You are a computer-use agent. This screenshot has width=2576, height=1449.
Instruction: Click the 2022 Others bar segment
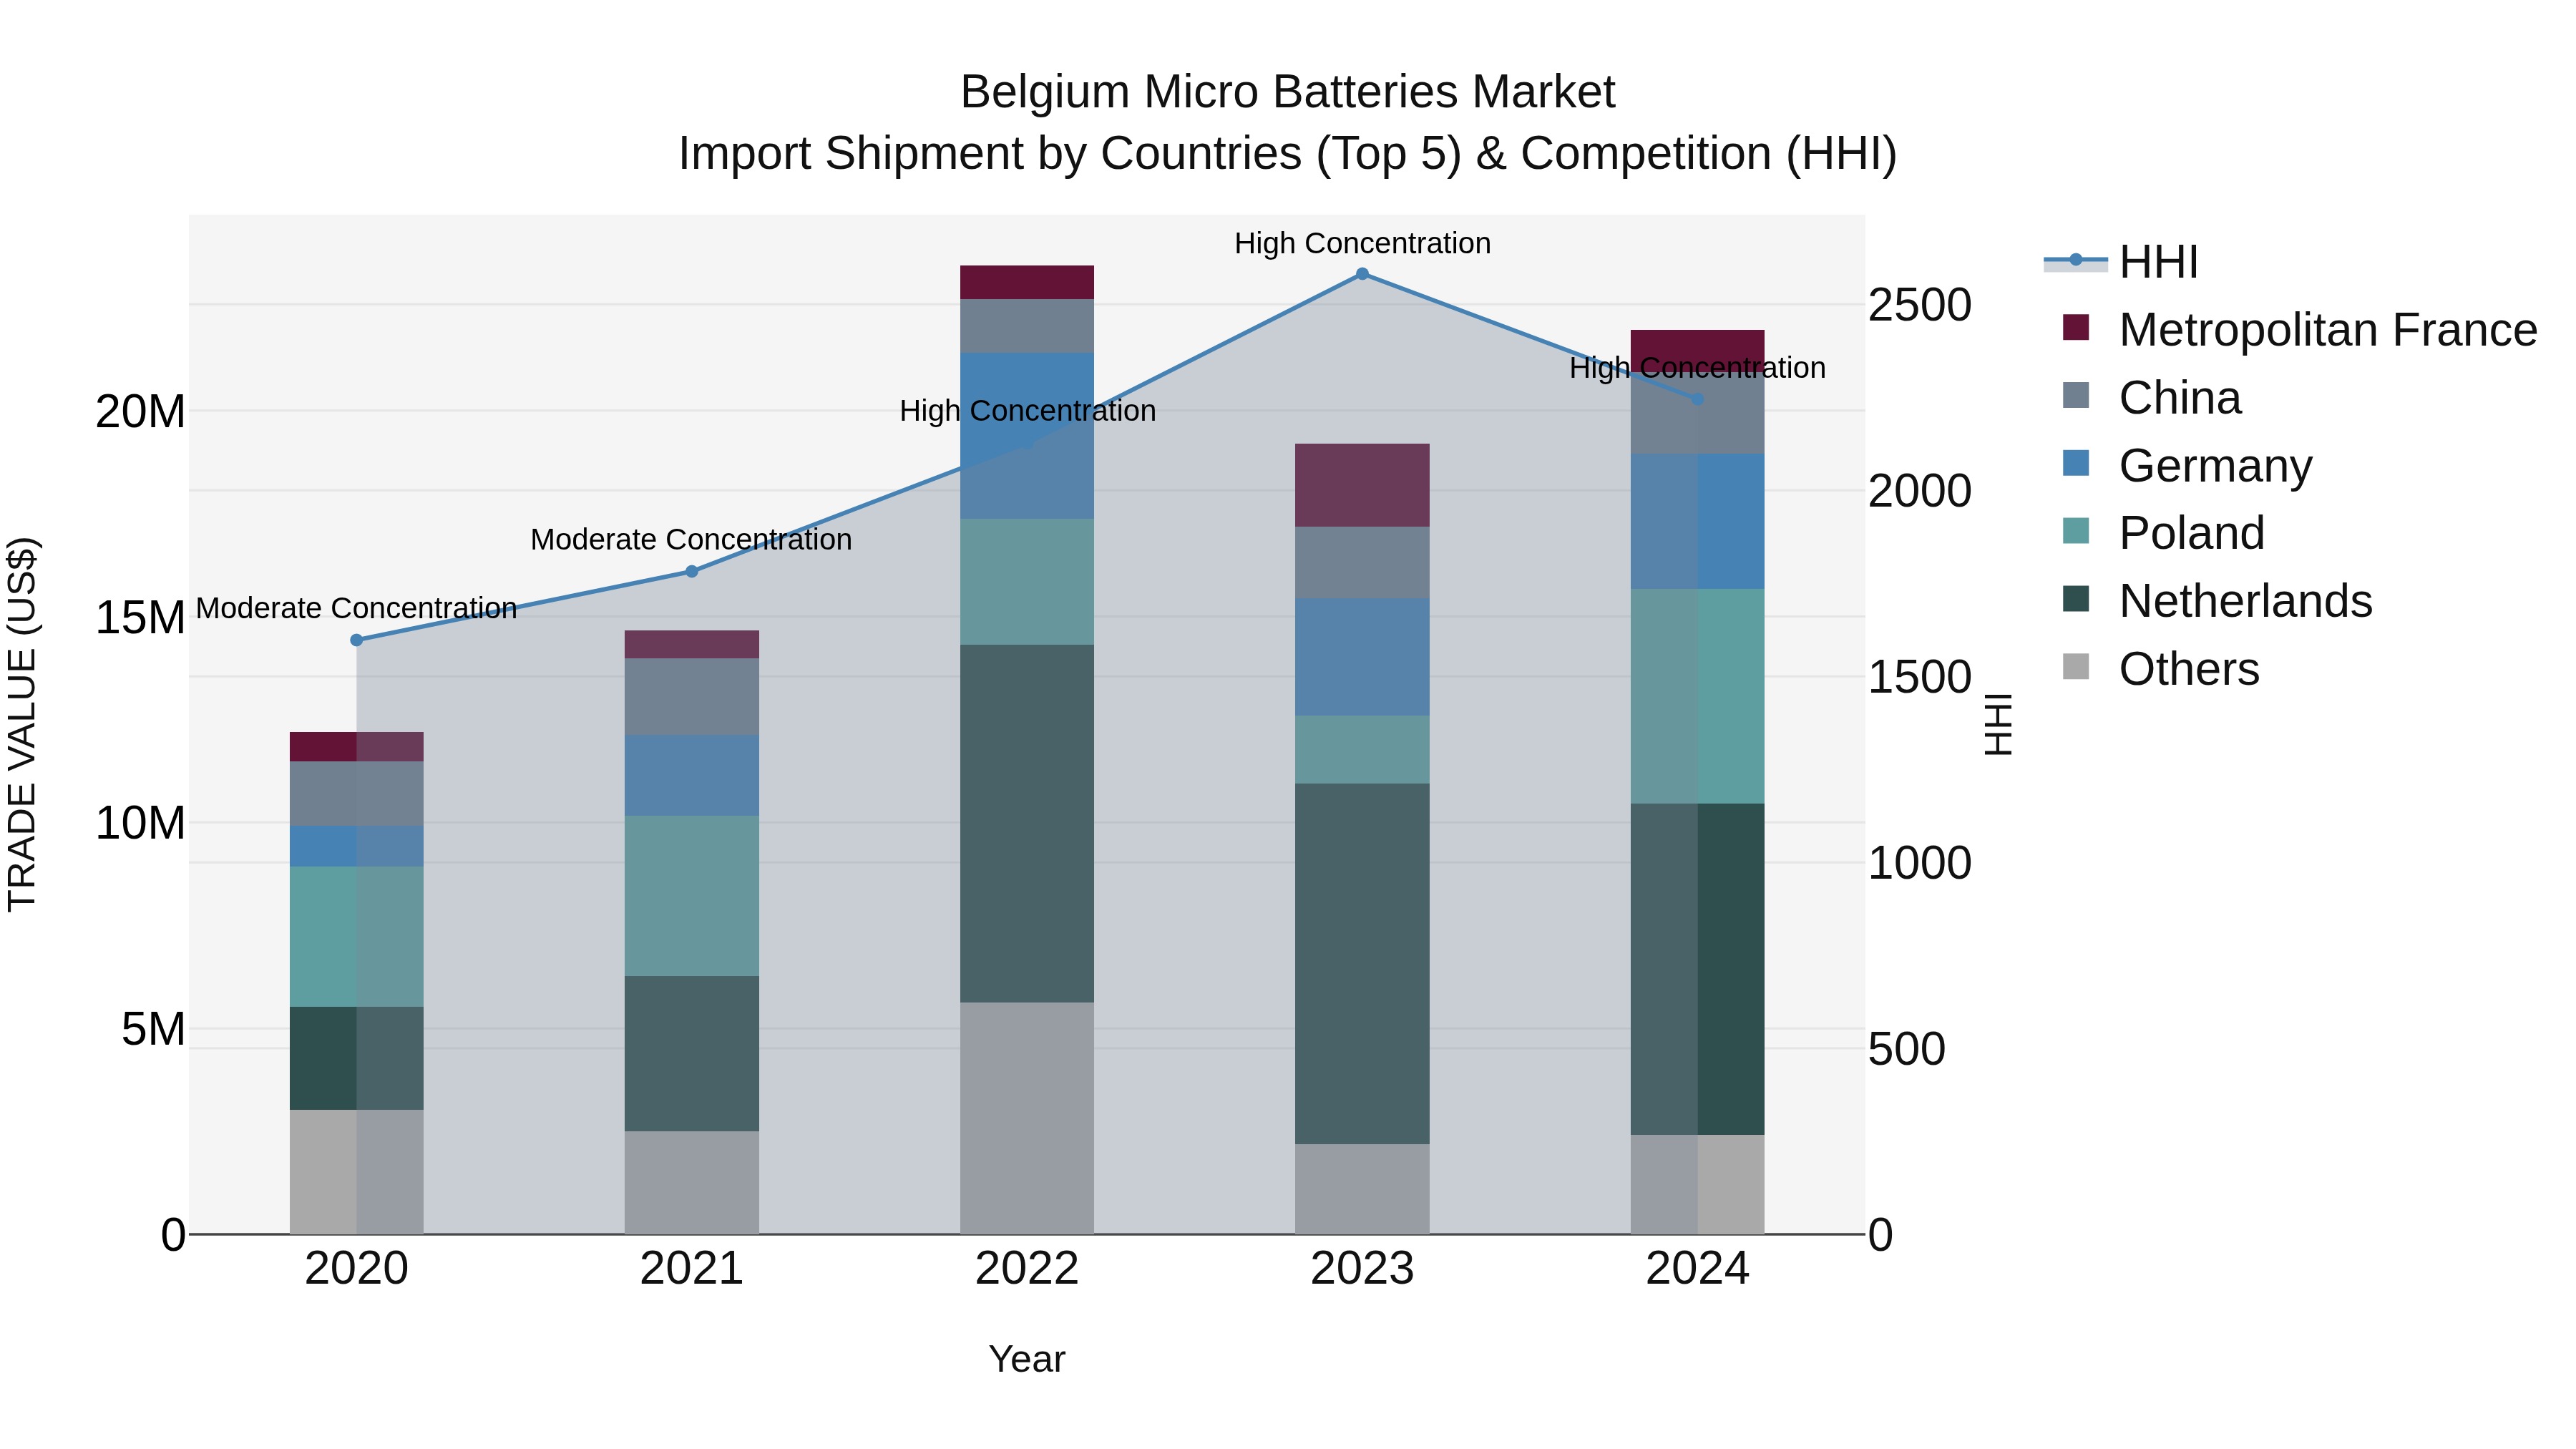(x=1027, y=1118)
